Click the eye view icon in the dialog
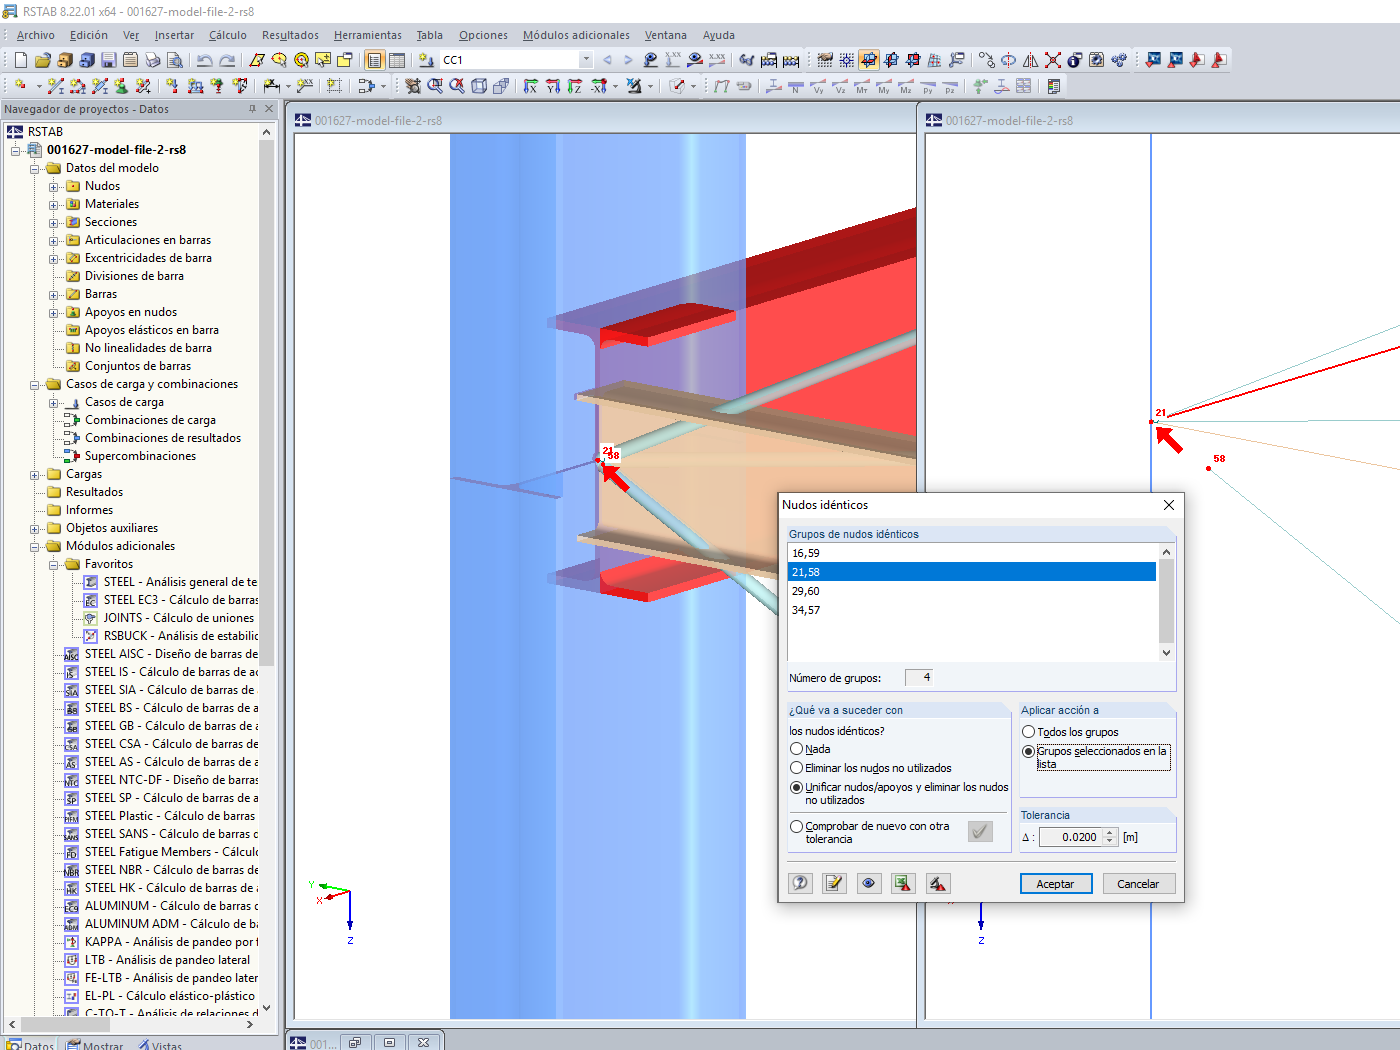1400x1050 pixels. tap(869, 883)
